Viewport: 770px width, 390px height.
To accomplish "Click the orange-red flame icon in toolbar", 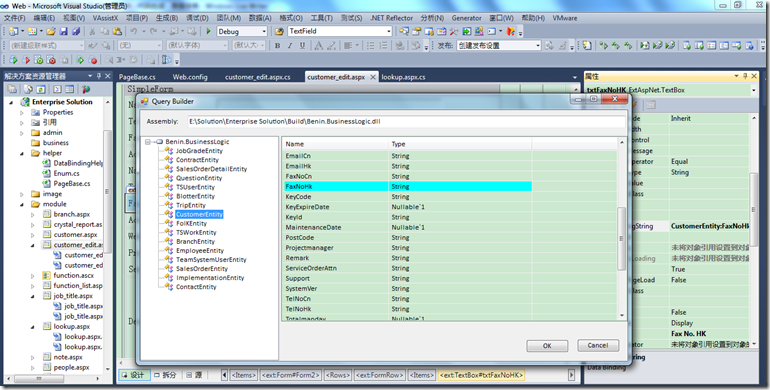I will [x=511, y=31].
